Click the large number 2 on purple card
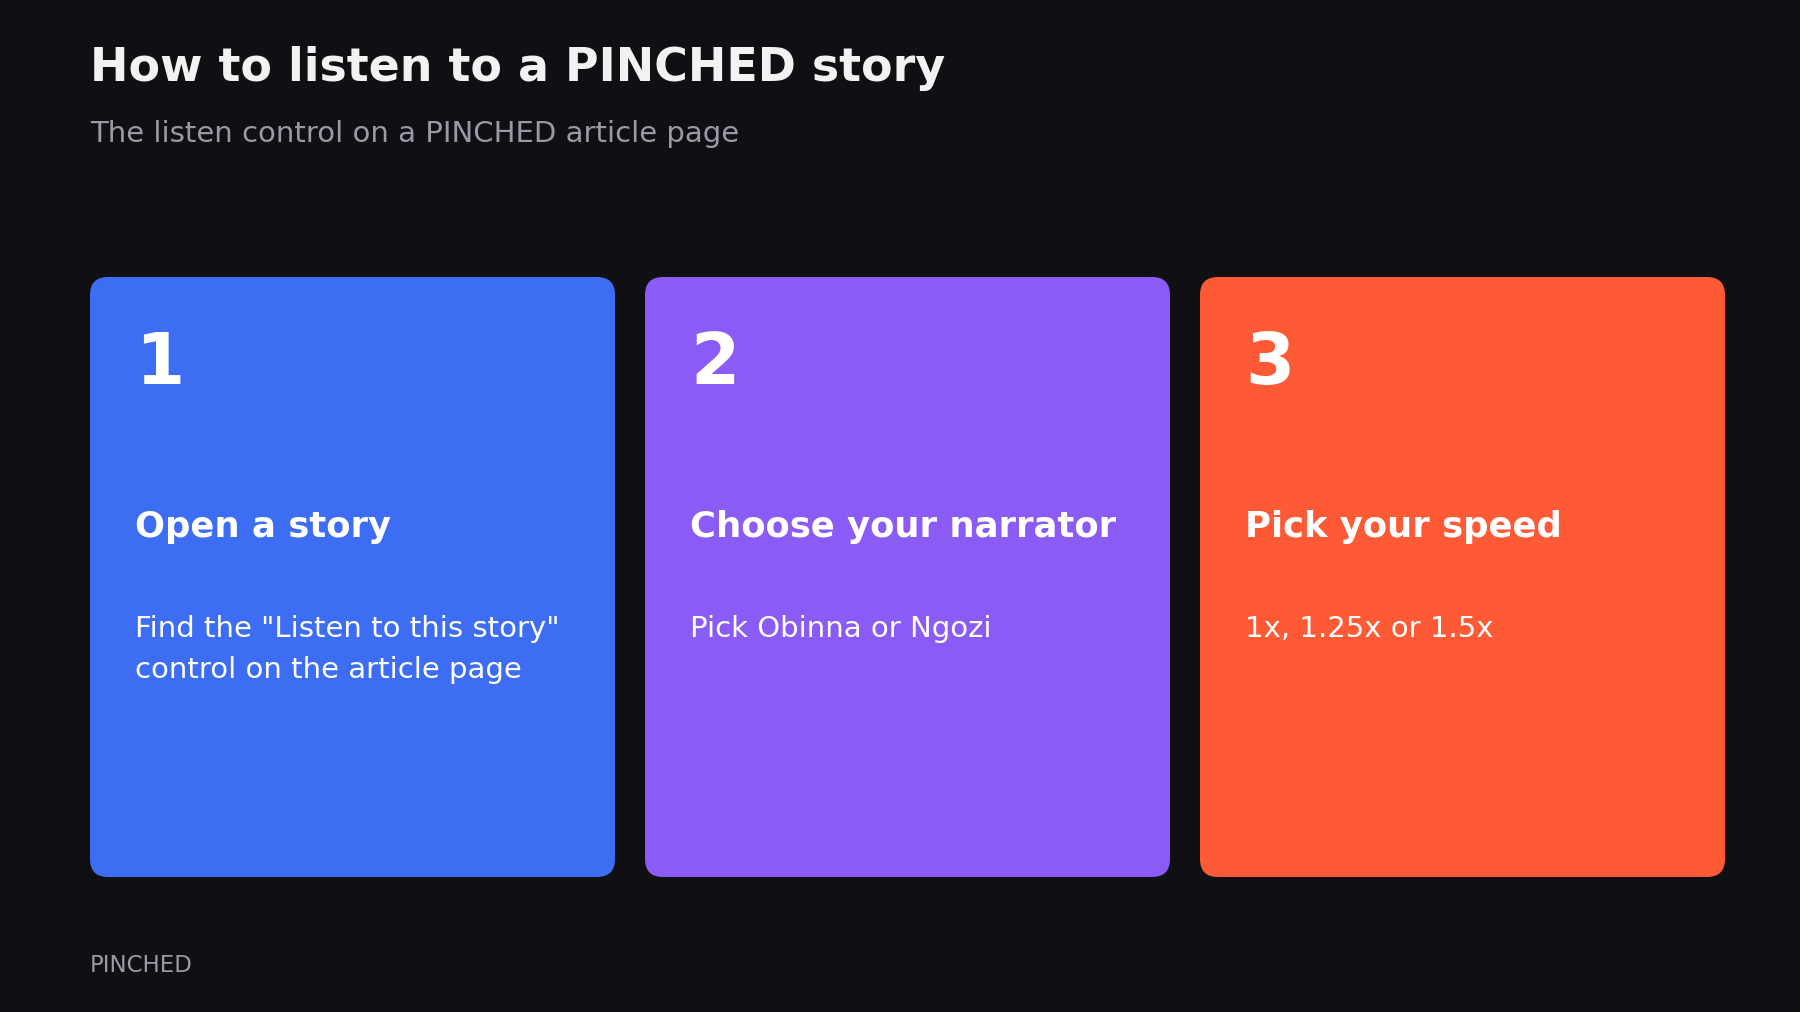 715,361
